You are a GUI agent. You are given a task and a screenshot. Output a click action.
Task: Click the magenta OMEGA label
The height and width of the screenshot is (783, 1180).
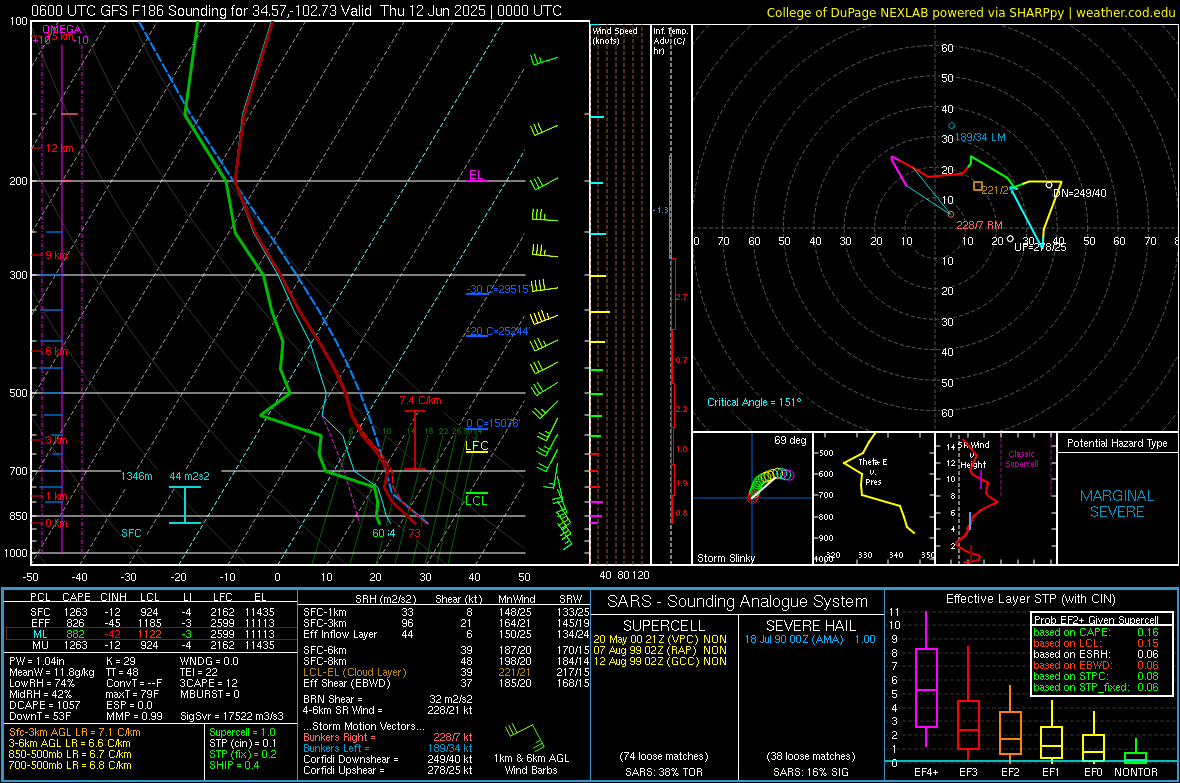tap(62, 29)
